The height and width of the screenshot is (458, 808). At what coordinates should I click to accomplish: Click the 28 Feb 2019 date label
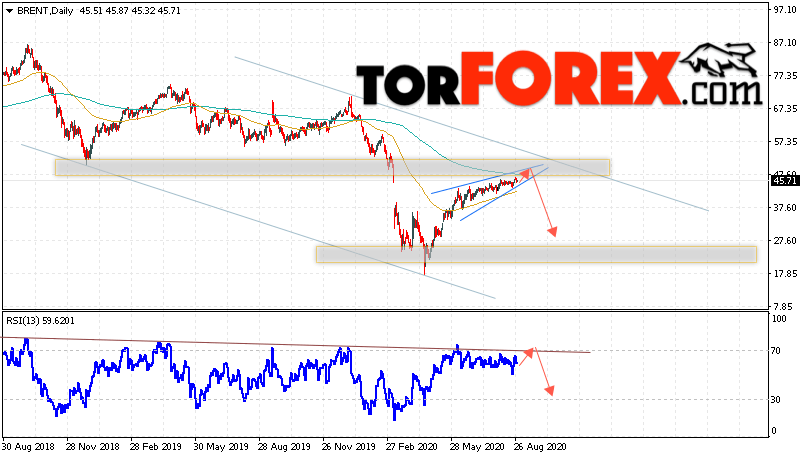pos(156,447)
